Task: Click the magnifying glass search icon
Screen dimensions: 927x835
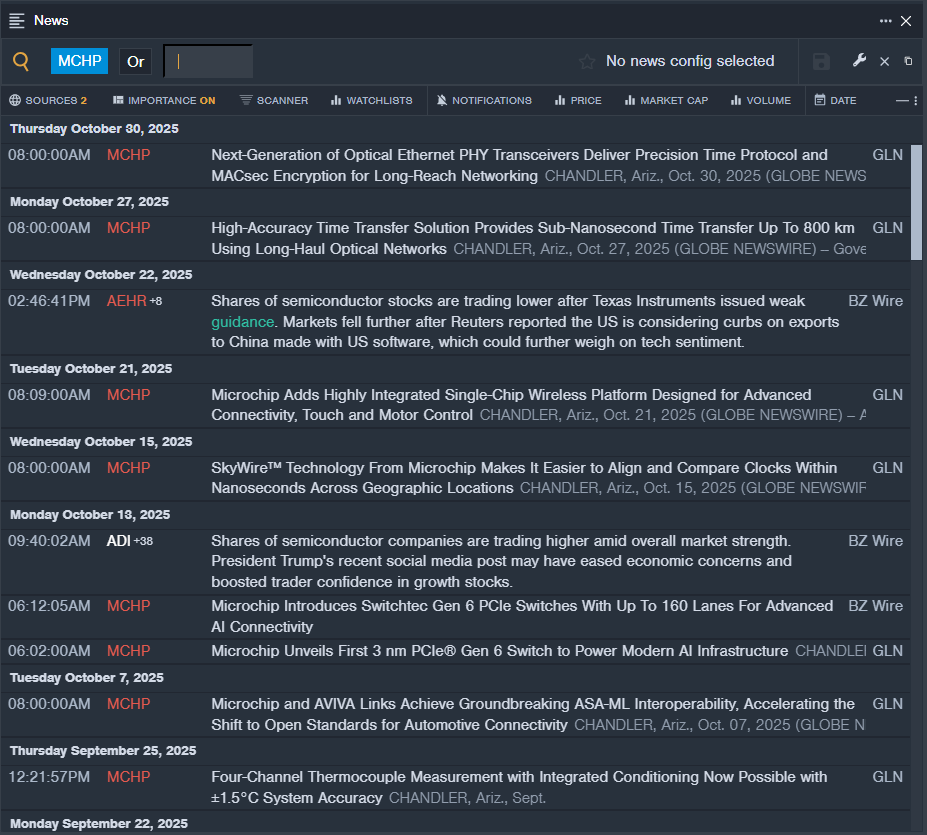Action: click(x=21, y=62)
